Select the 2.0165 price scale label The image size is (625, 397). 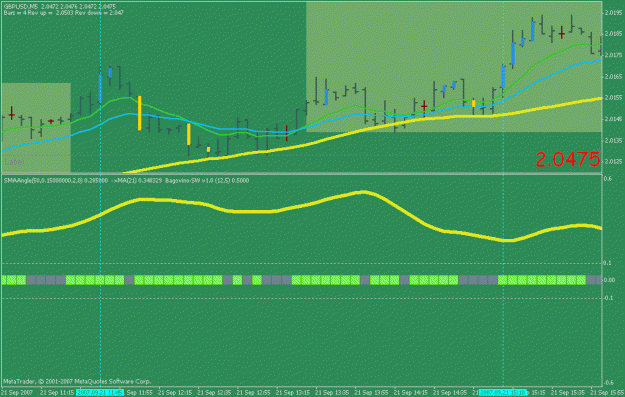tap(613, 76)
